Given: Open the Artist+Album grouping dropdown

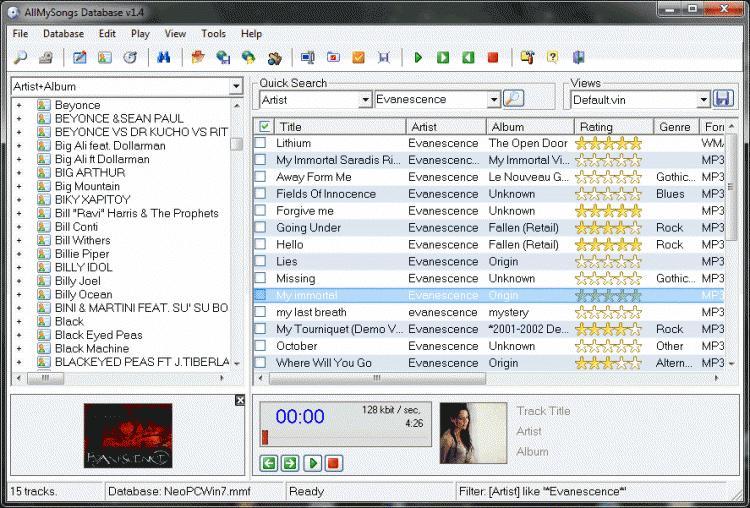Looking at the screenshot, I should 236,87.
